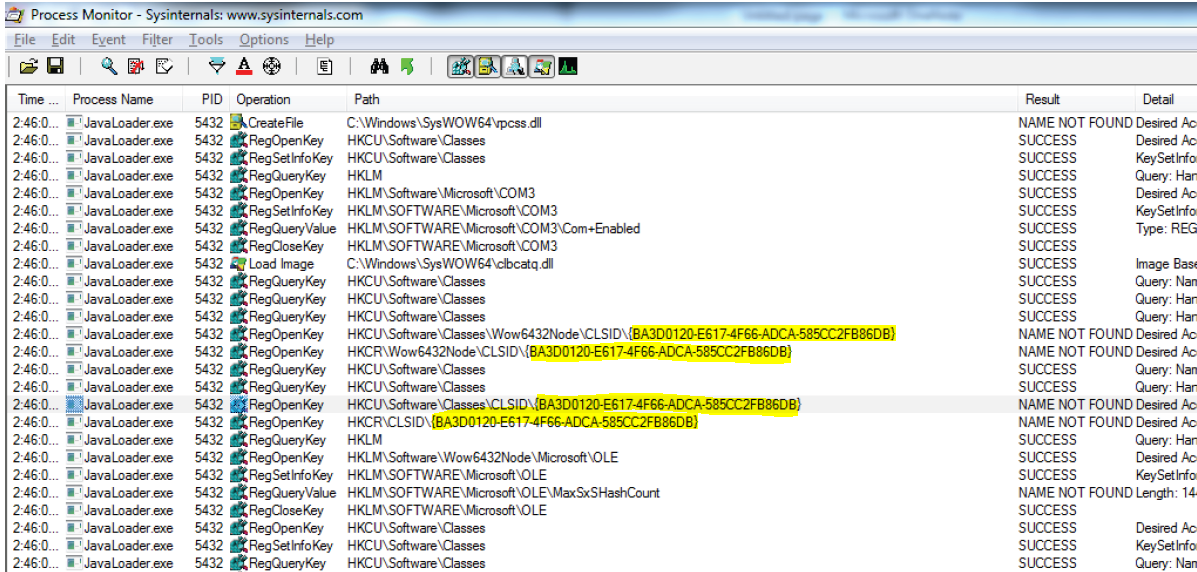Click the Time column header

click(37, 99)
